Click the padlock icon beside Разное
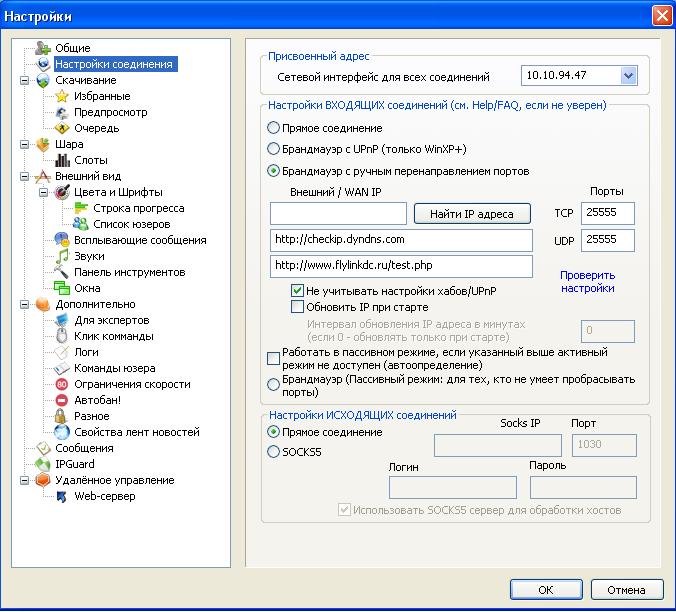This screenshot has height=612, width=676. point(60,416)
